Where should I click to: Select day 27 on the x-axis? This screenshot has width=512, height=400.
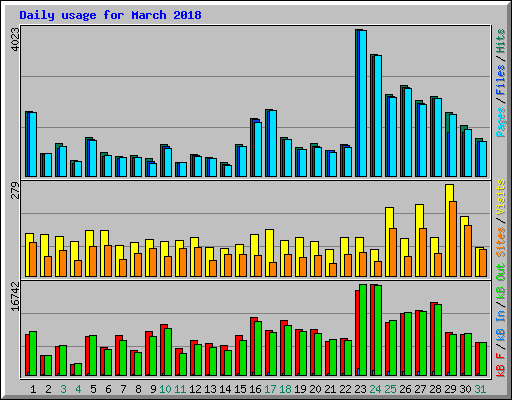click(x=420, y=389)
